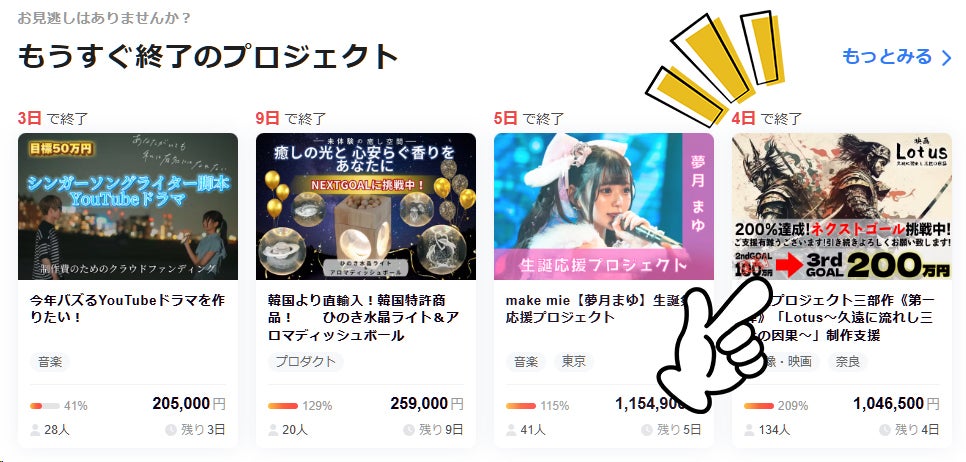This screenshot has height=462, width=966.
Task: Click the chevron arrow beside もっとみる
Action: pos(947,58)
